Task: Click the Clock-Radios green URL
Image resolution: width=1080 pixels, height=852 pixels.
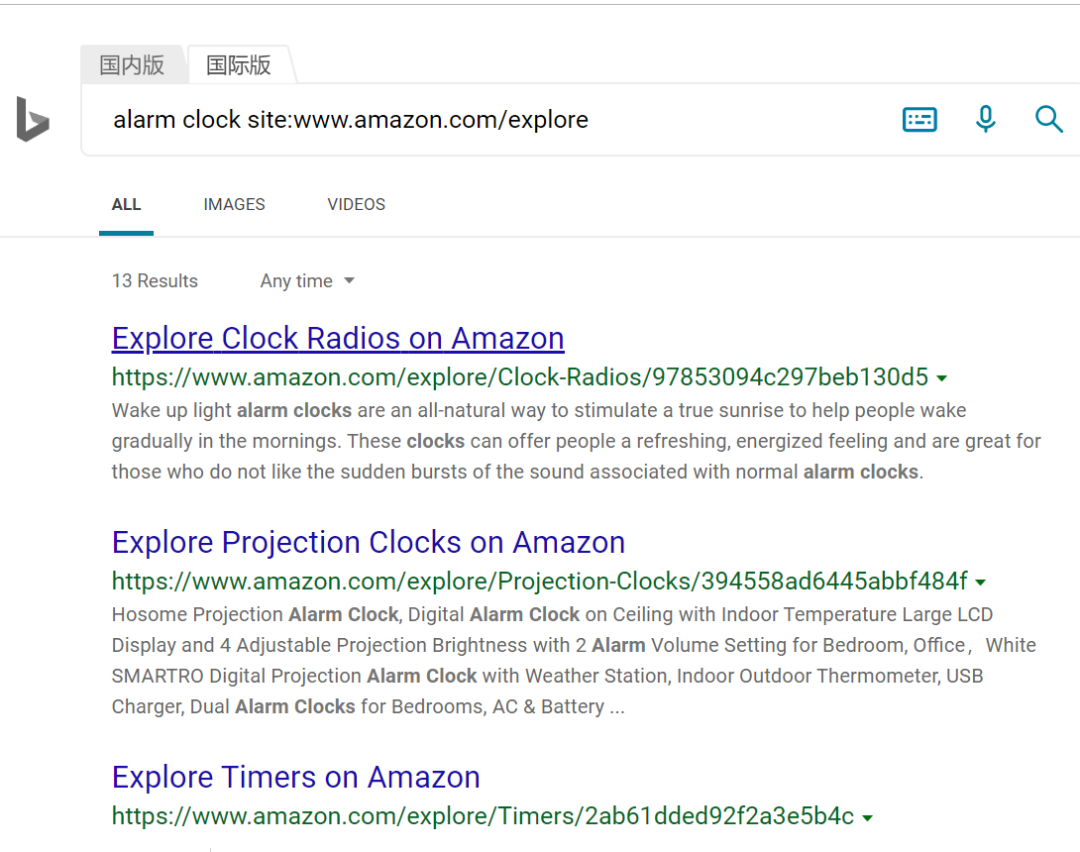Action: click(520, 377)
